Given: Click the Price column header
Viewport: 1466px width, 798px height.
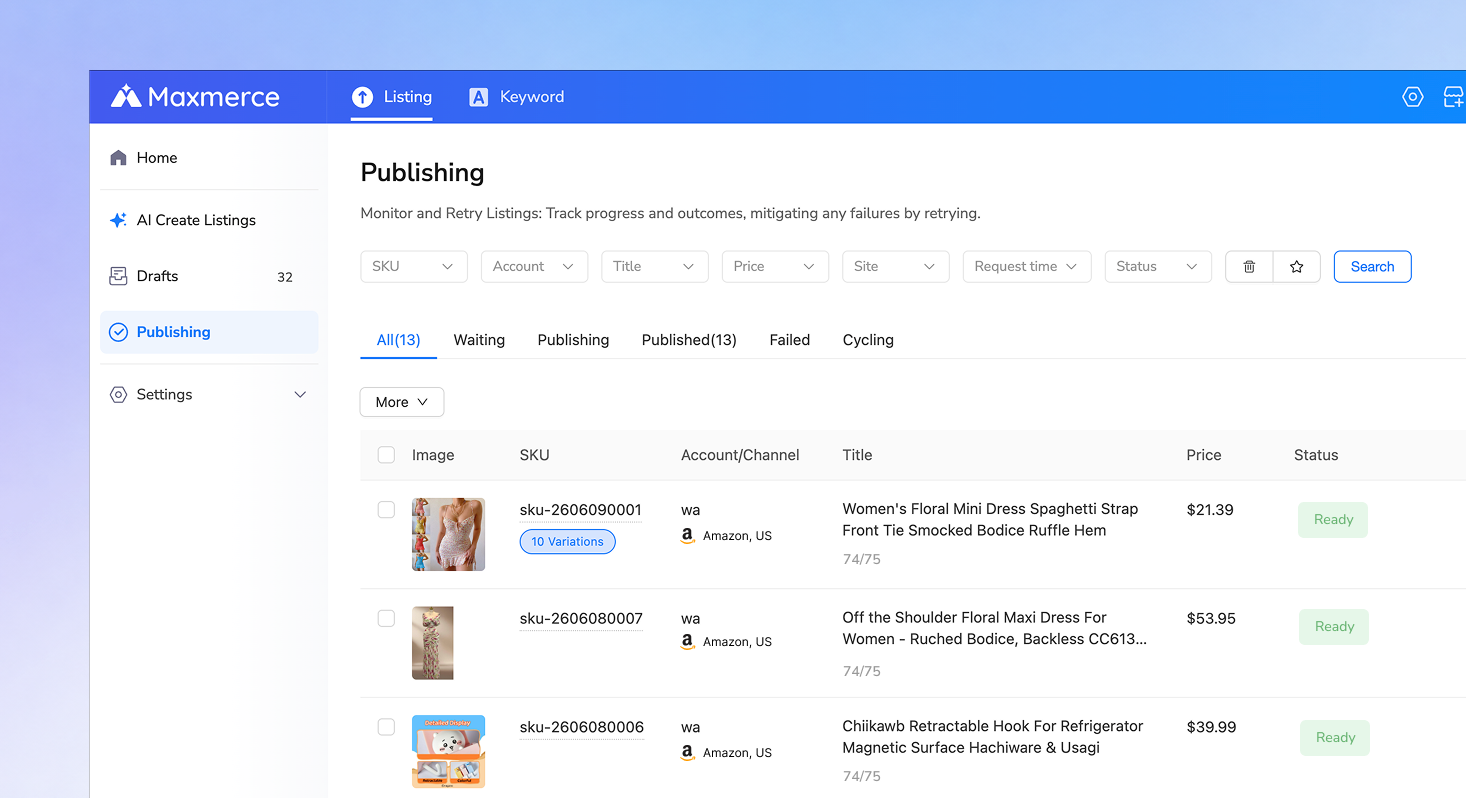Looking at the screenshot, I should (1204, 455).
